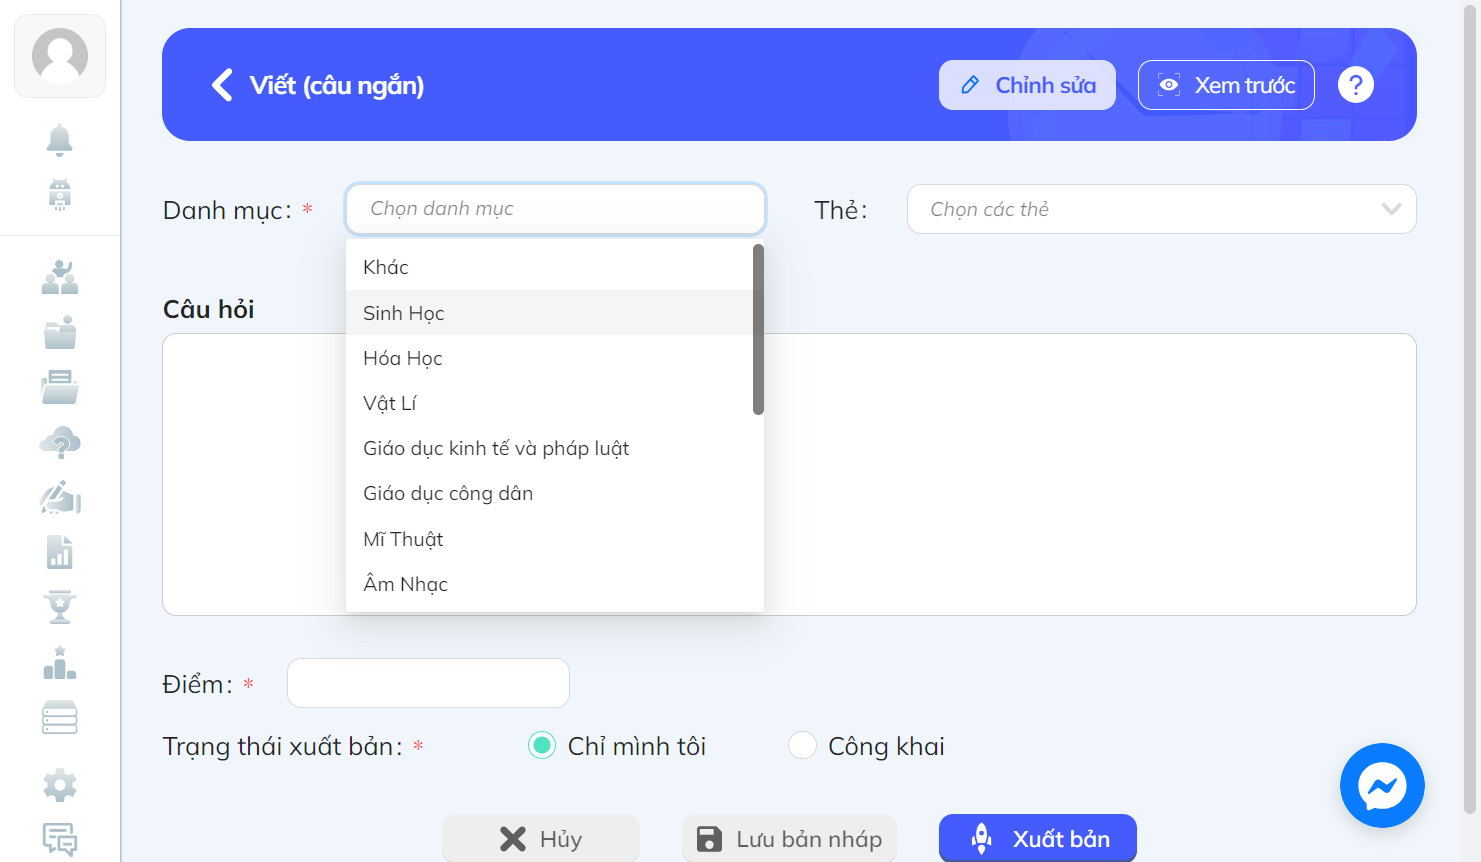This screenshot has height=862, width=1481.
Task: Choose "Khác" from the category list
Action: point(549,267)
